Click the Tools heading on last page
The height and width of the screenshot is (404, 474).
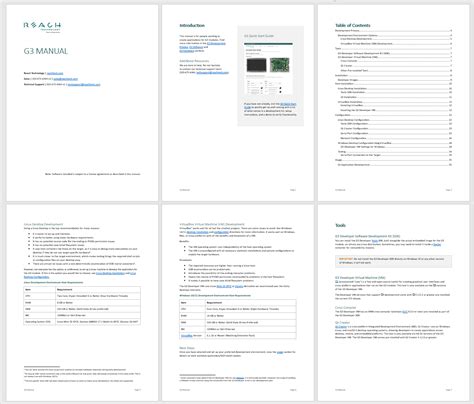pyautogui.click(x=340, y=225)
